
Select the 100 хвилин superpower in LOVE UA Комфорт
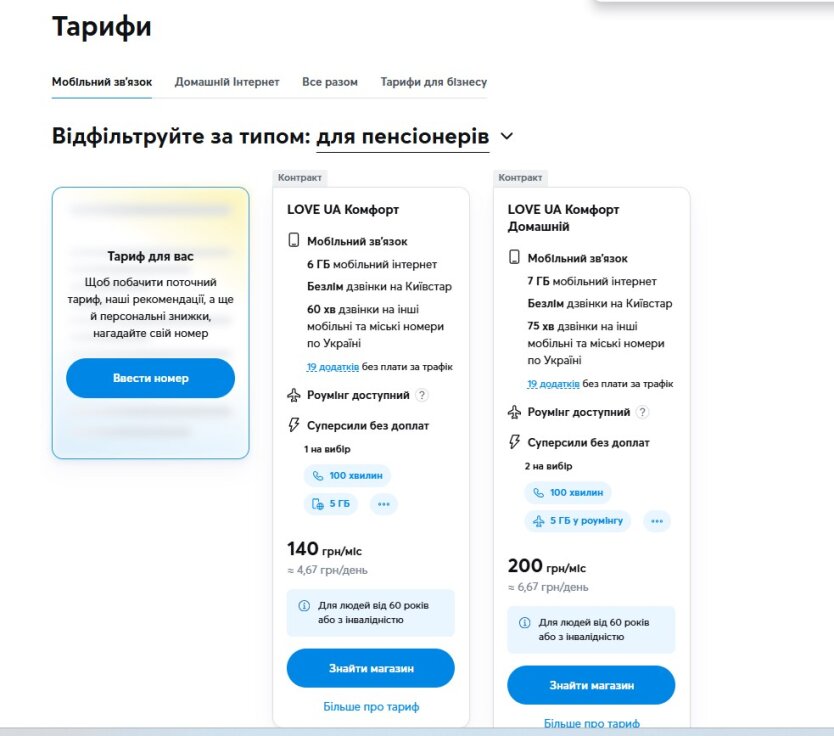(347, 476)
